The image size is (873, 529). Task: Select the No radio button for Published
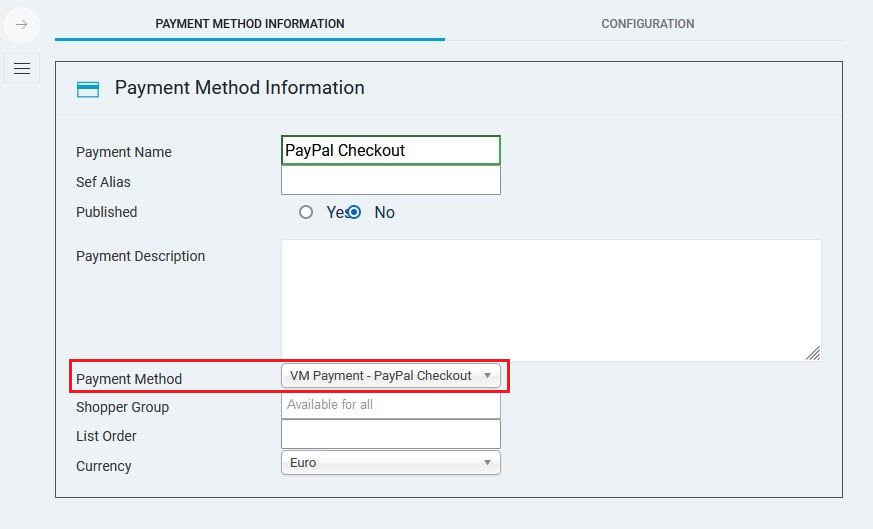[x=354, y=212]
